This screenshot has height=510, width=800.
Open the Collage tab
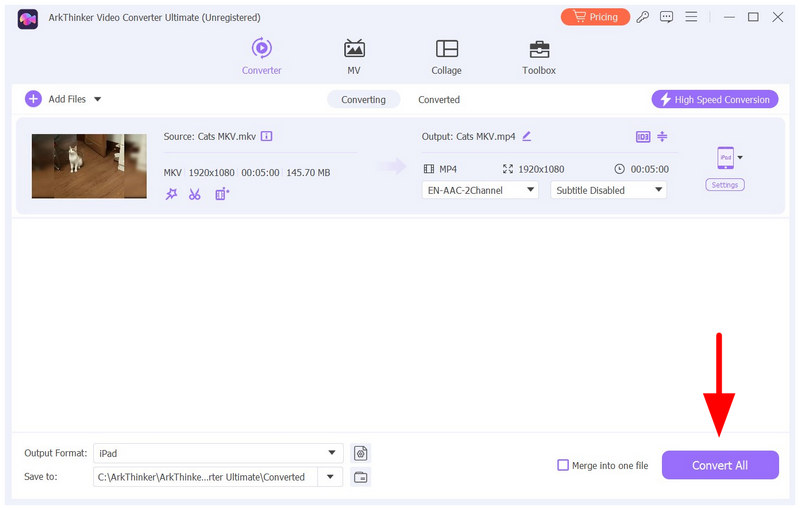point(446,57)
